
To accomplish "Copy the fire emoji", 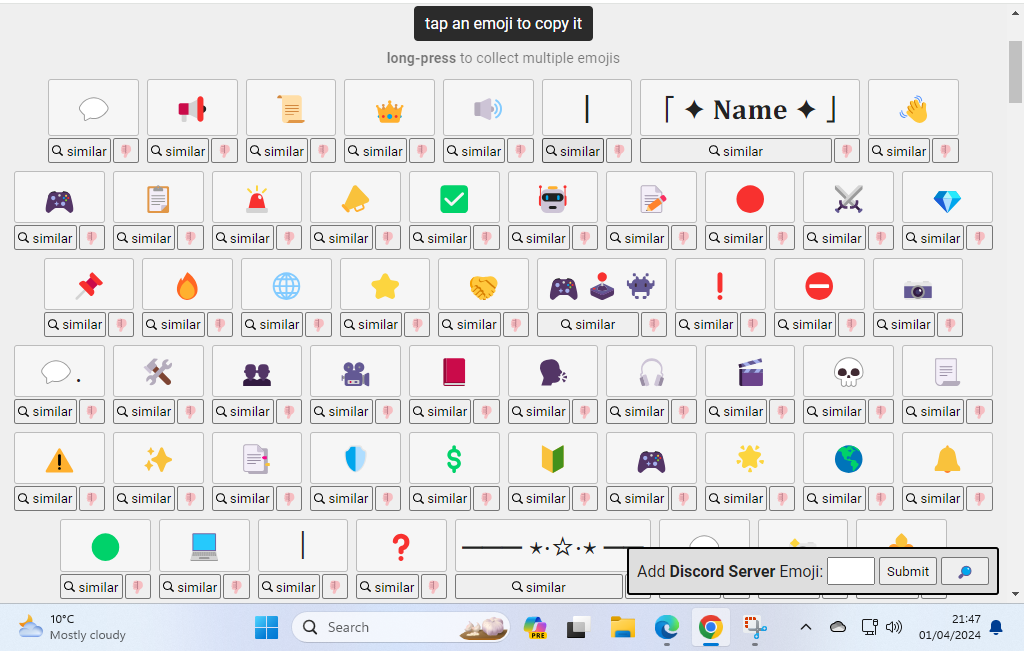I will coord(187,285).
